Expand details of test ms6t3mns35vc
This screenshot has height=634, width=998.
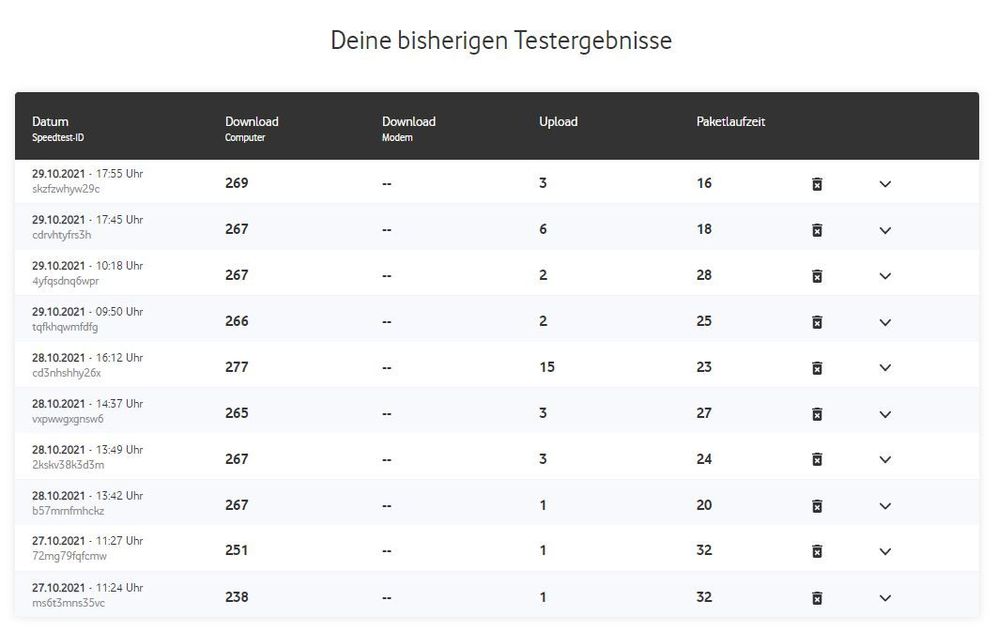coord(885,598)
